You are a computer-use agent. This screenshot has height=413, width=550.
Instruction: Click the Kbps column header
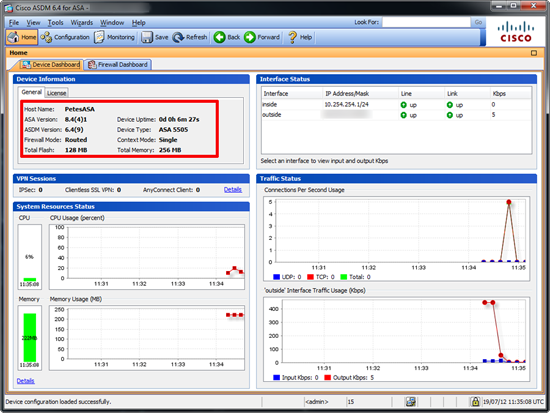tap(510, 94)
